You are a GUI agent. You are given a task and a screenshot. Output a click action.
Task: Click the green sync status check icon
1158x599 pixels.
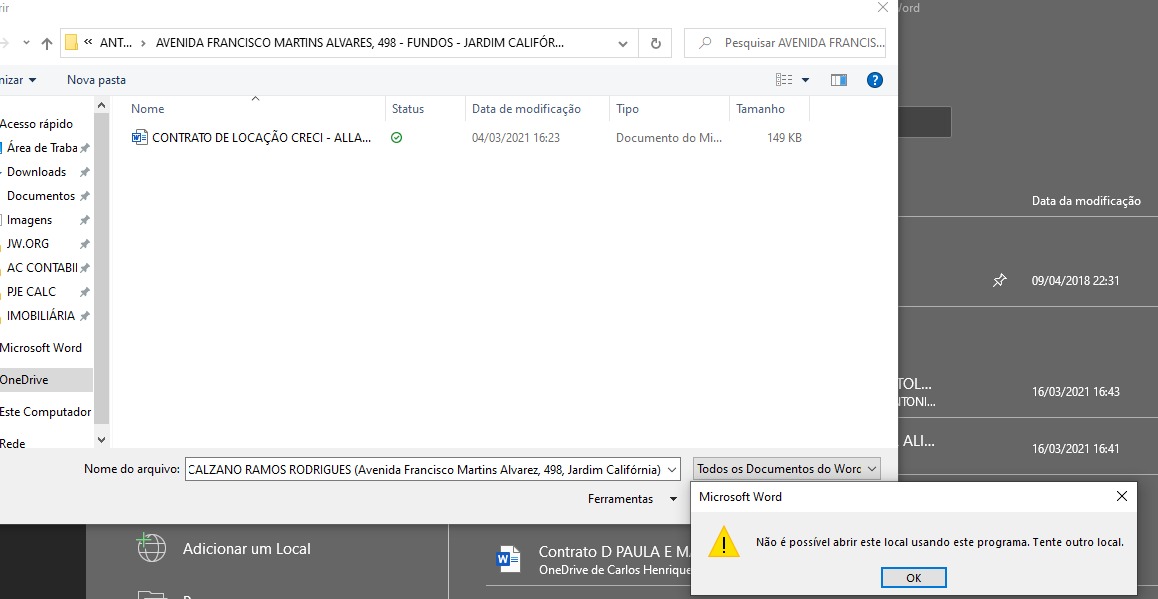point(397,137)
